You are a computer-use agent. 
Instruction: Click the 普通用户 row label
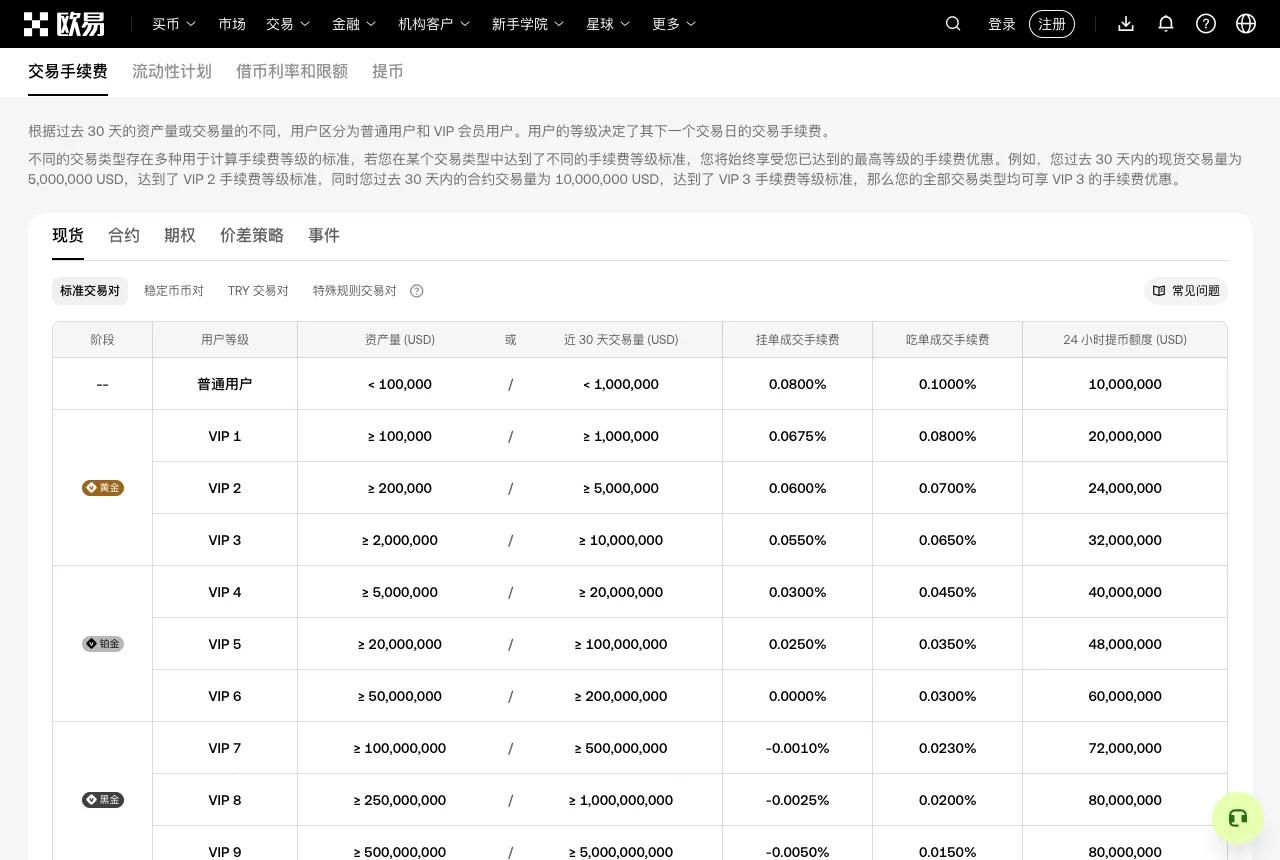click(x=225, y=384)
